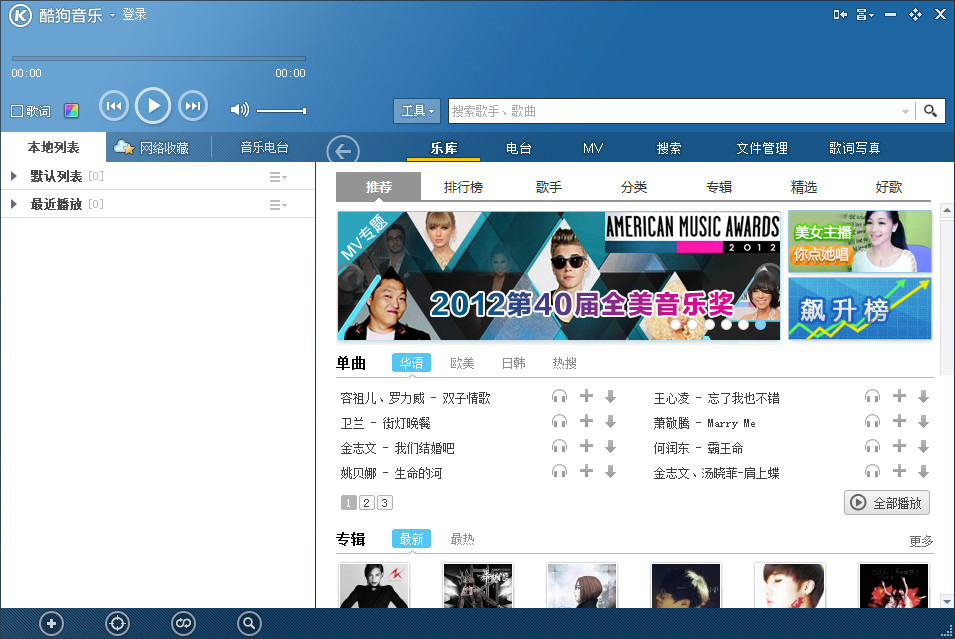Viewport: 955px width, 639px height.
Task: Open the 搜索 tab
Action: coord(669,148)
